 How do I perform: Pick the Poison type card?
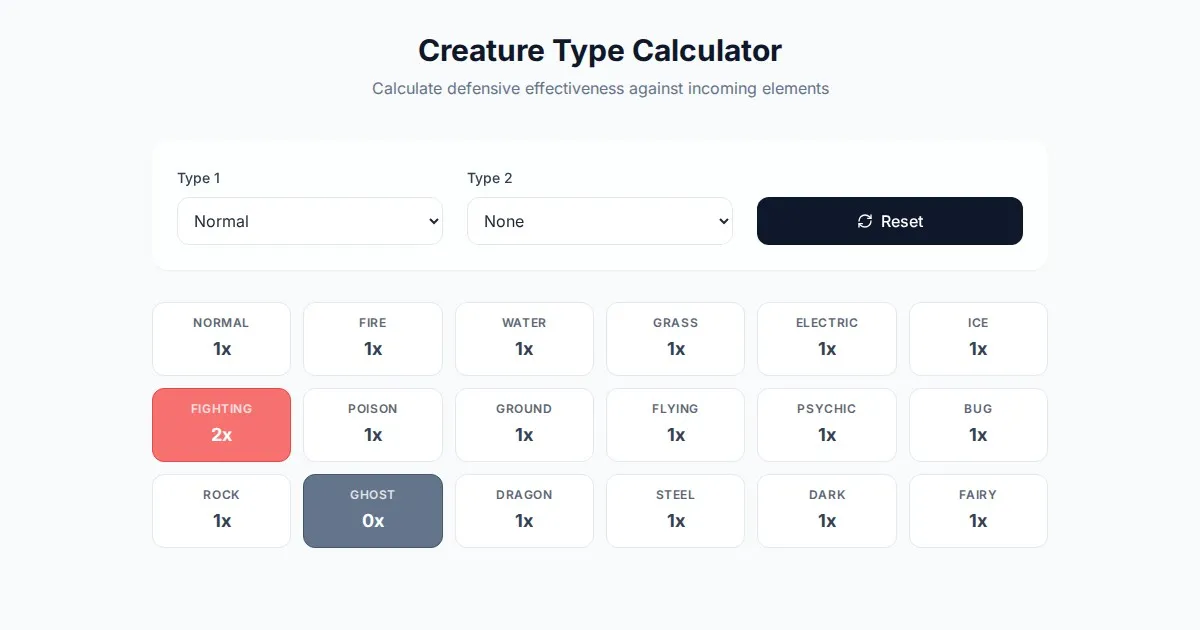(373, 425)
